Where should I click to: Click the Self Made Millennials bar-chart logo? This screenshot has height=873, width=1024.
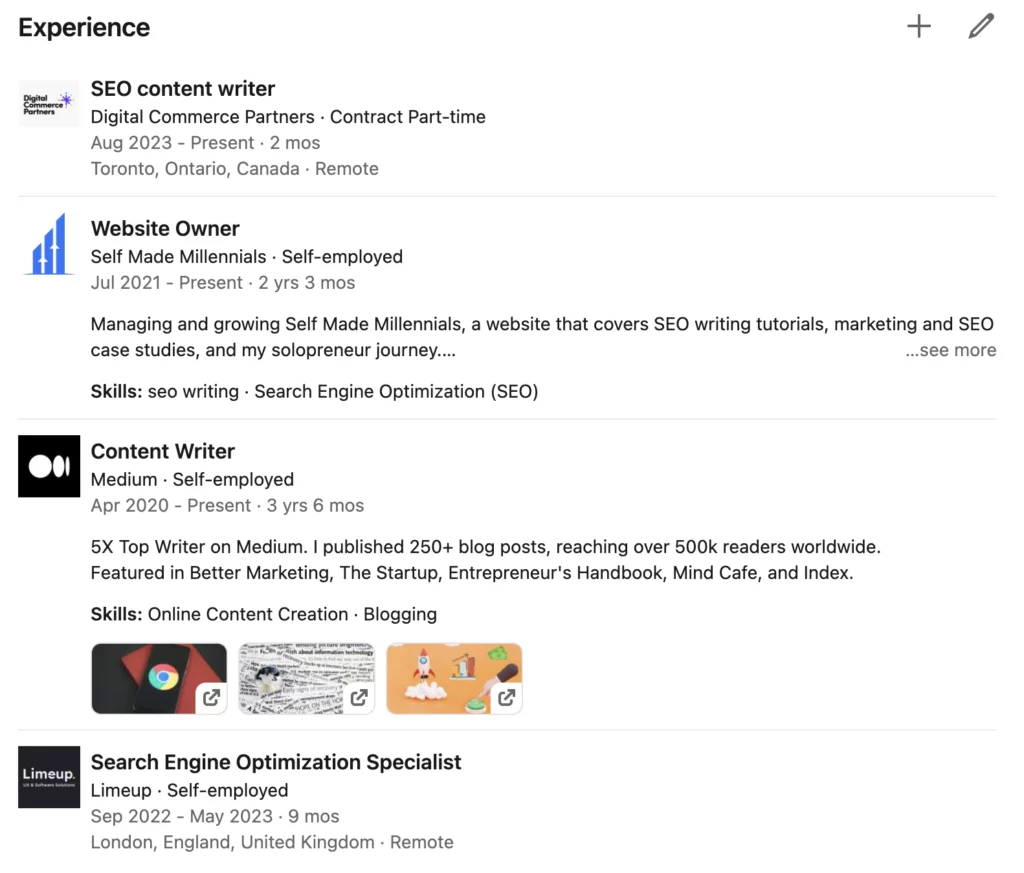48,243
